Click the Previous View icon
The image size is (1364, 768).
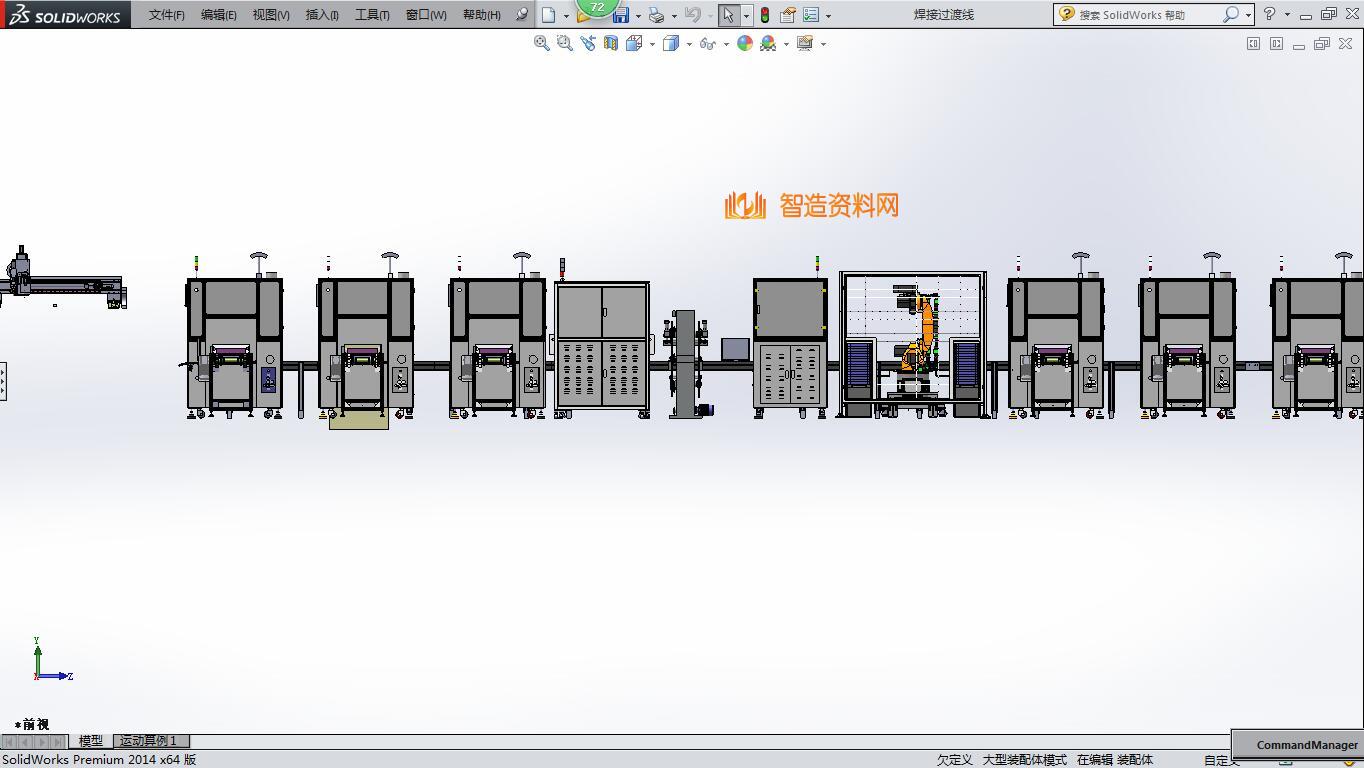coord(587,43)
